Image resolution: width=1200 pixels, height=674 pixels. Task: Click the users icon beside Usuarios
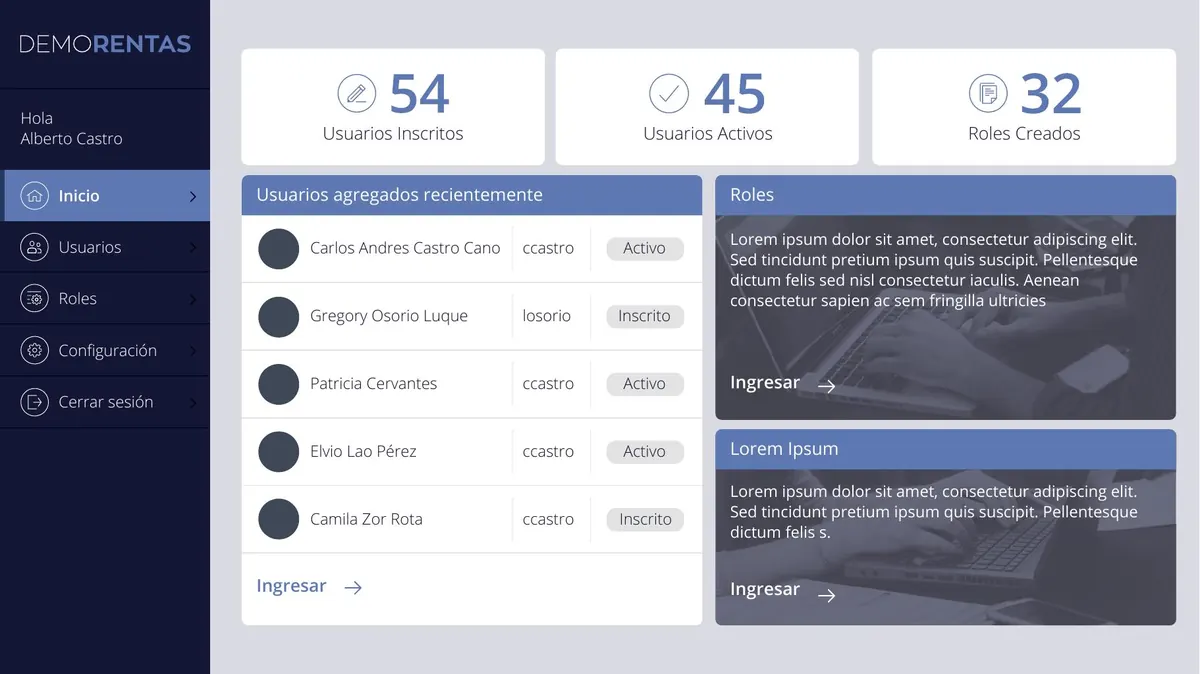tap(35, 247)
